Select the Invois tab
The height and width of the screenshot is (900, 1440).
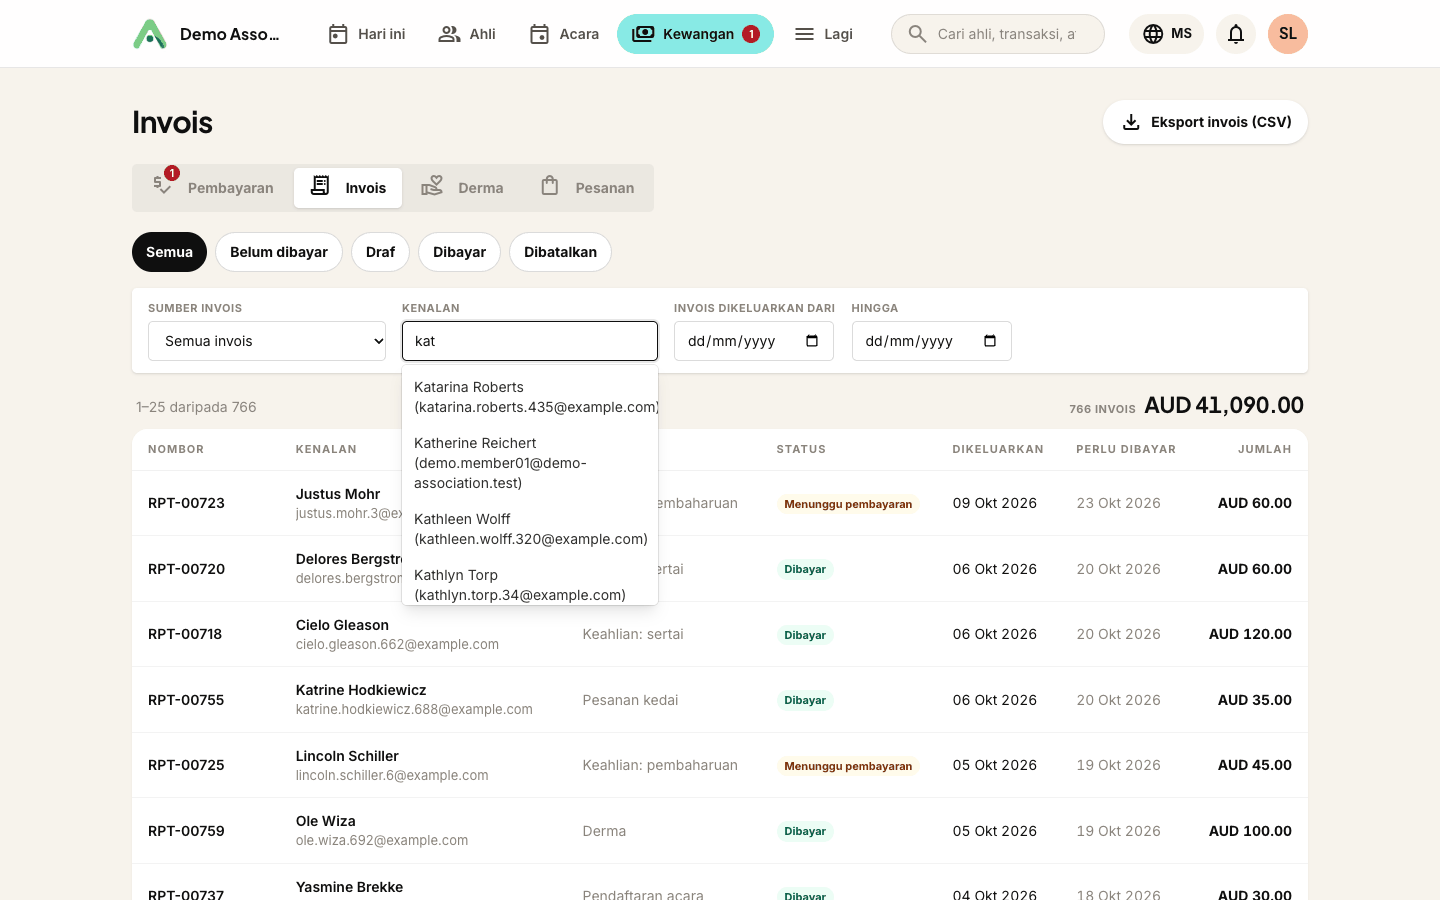click(348, 188)
